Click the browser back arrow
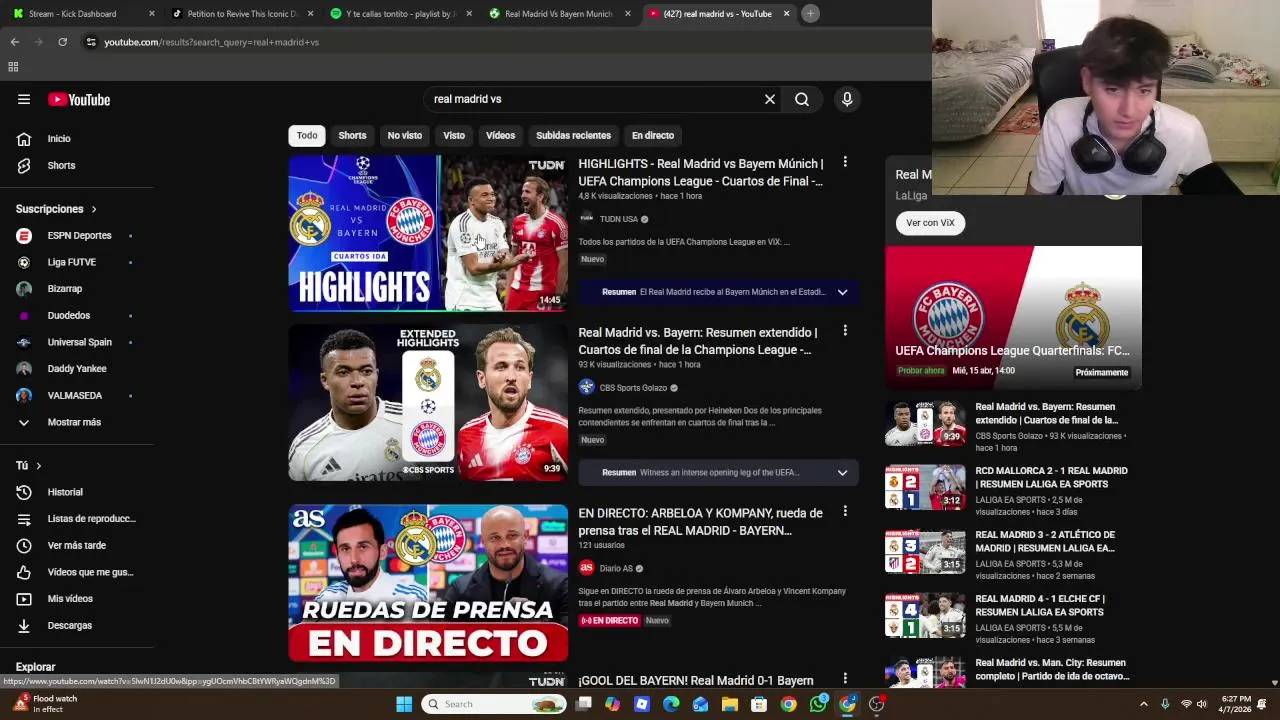The image size is (1280, 720). click(14, 42)
